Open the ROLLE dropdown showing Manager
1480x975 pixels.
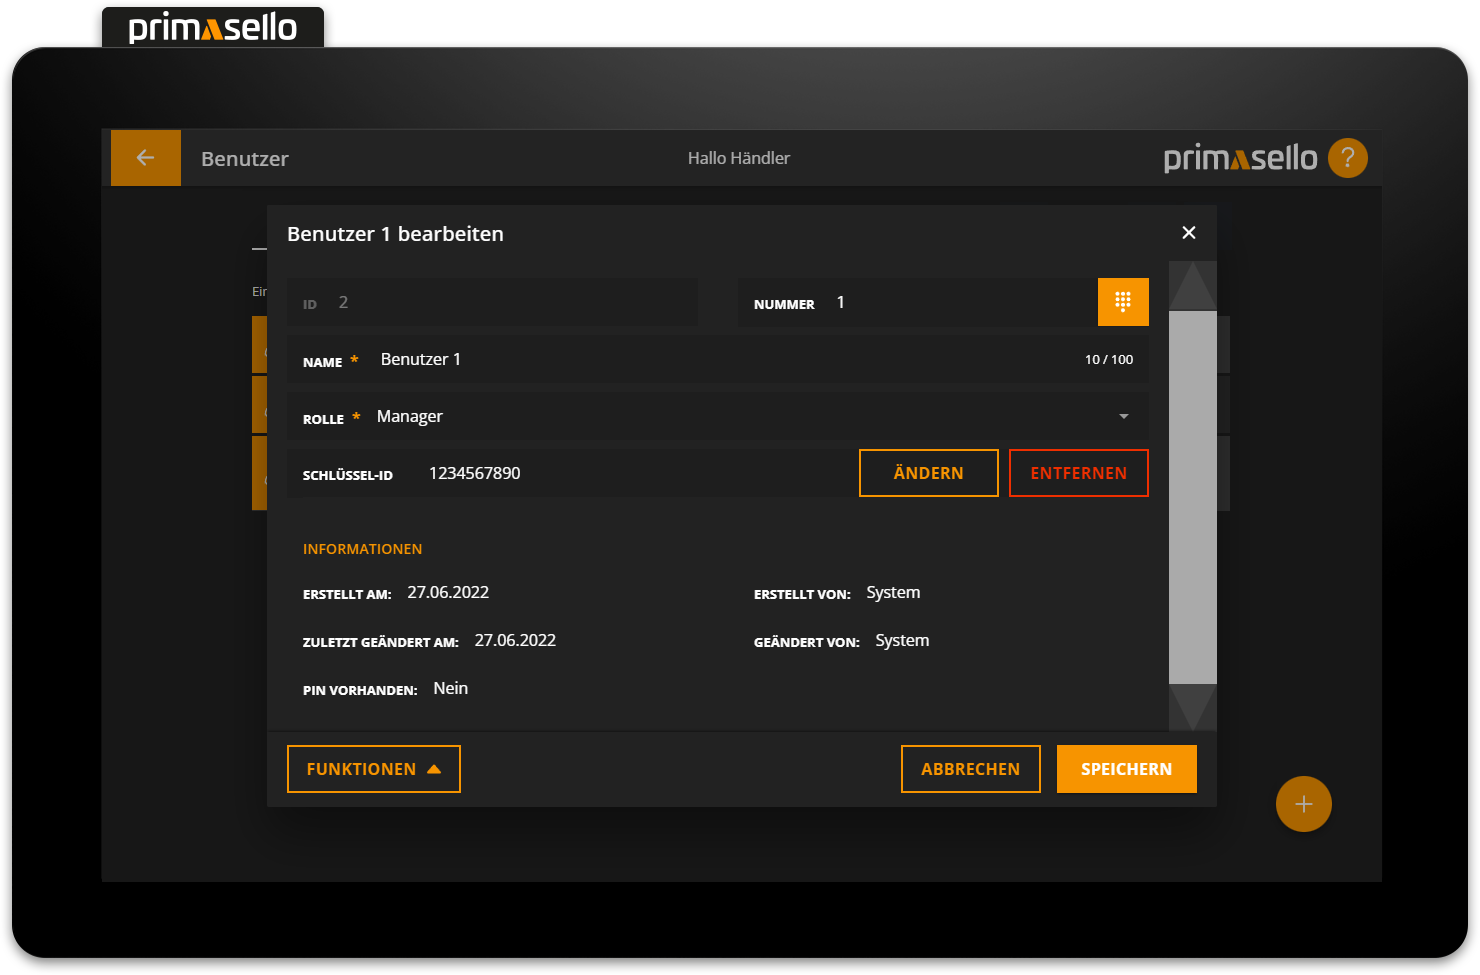[700, 415]
